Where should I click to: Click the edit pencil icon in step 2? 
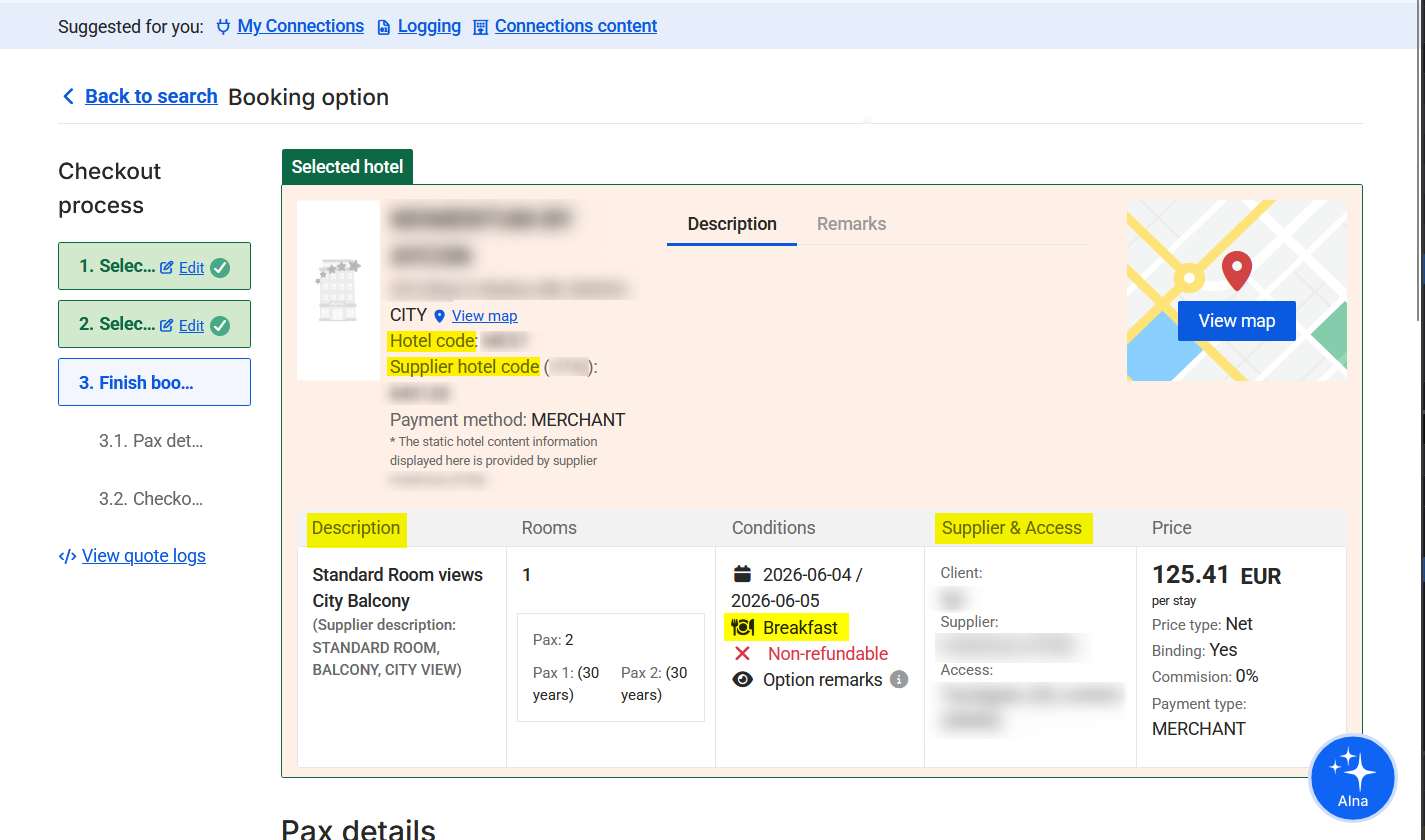click(x=167, y=326)
